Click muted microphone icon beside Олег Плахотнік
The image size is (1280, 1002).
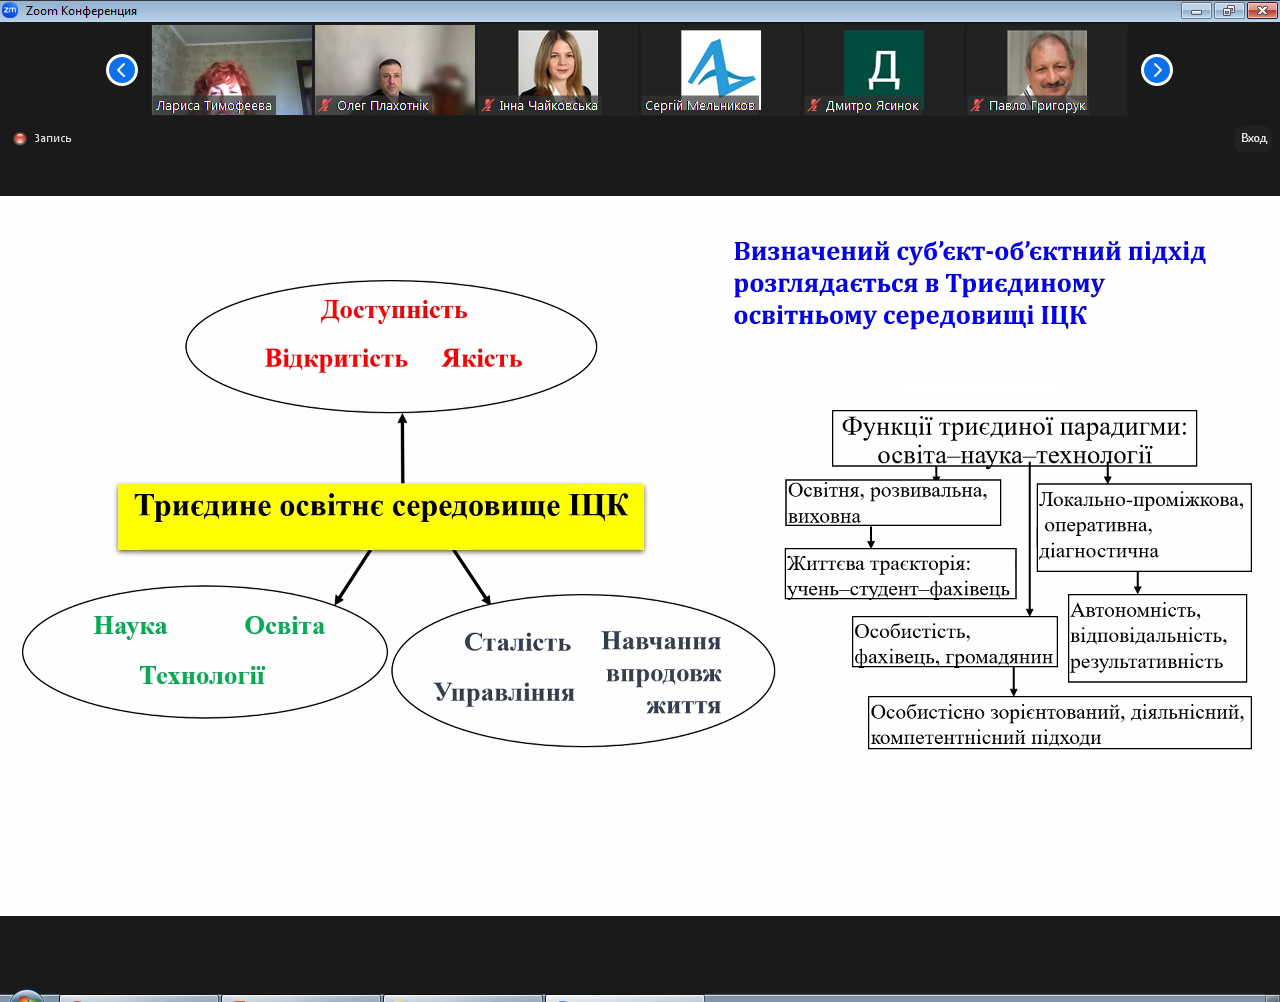pos(325,106)
